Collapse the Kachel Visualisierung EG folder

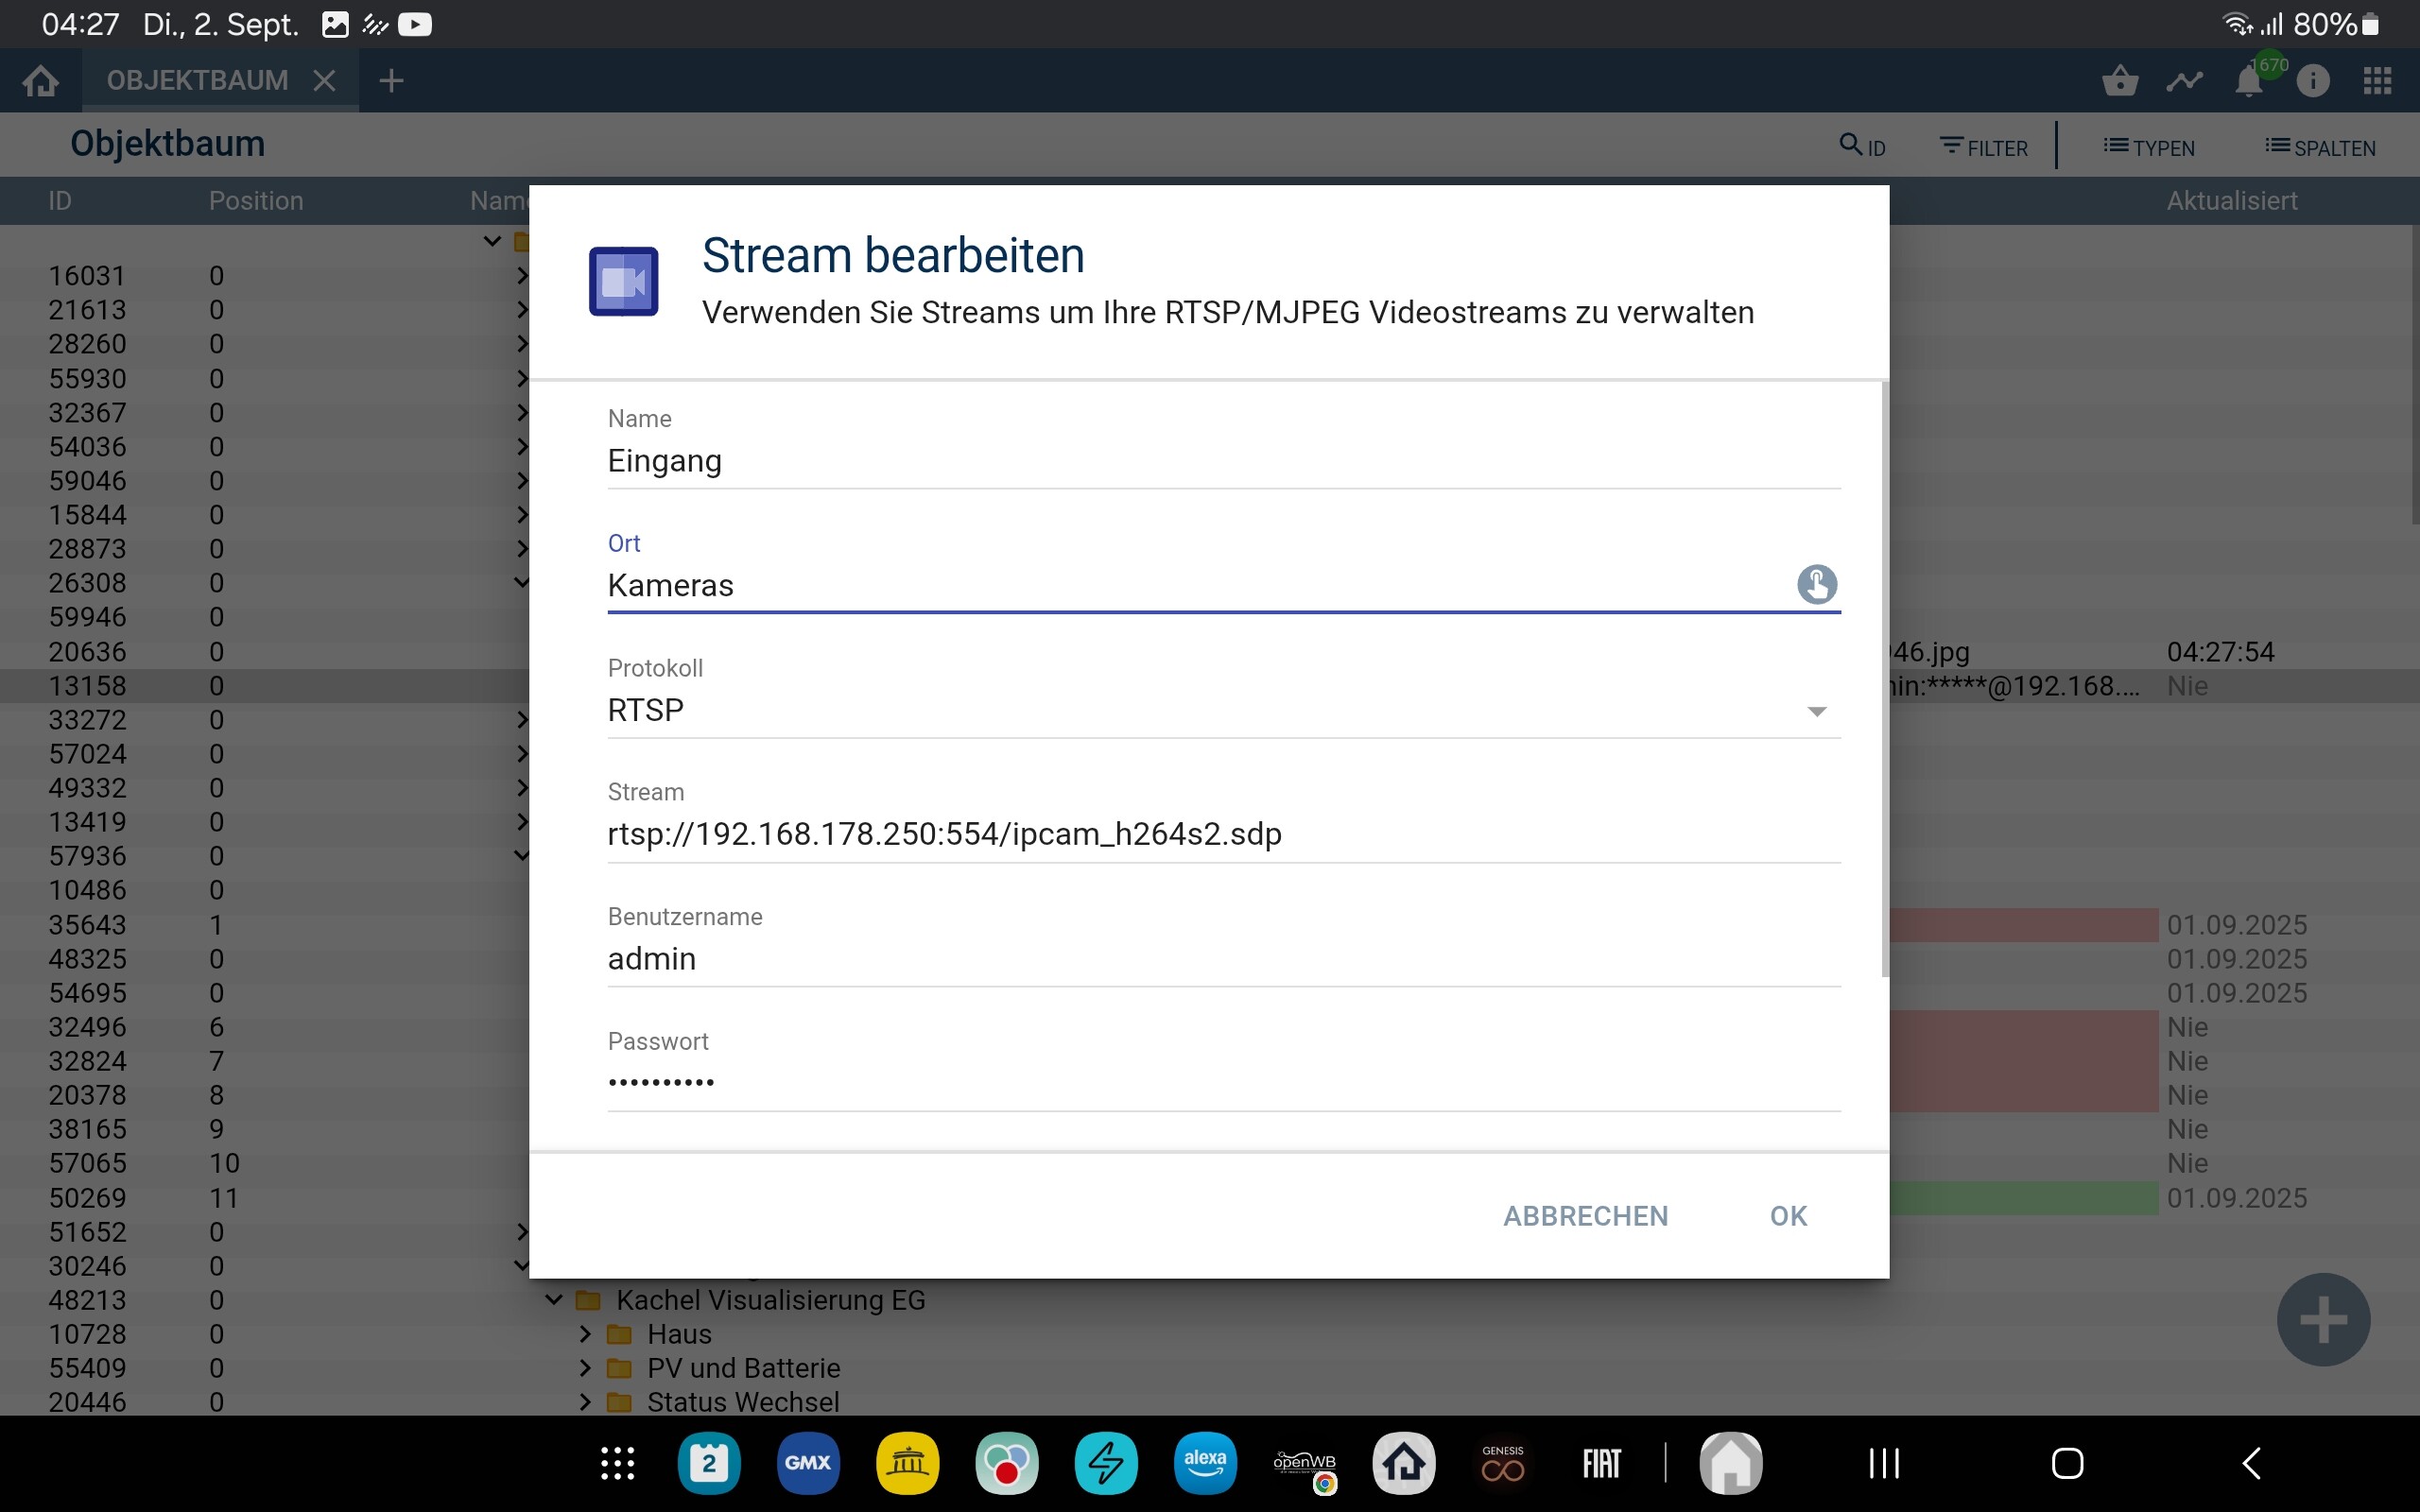point(554,1300)
